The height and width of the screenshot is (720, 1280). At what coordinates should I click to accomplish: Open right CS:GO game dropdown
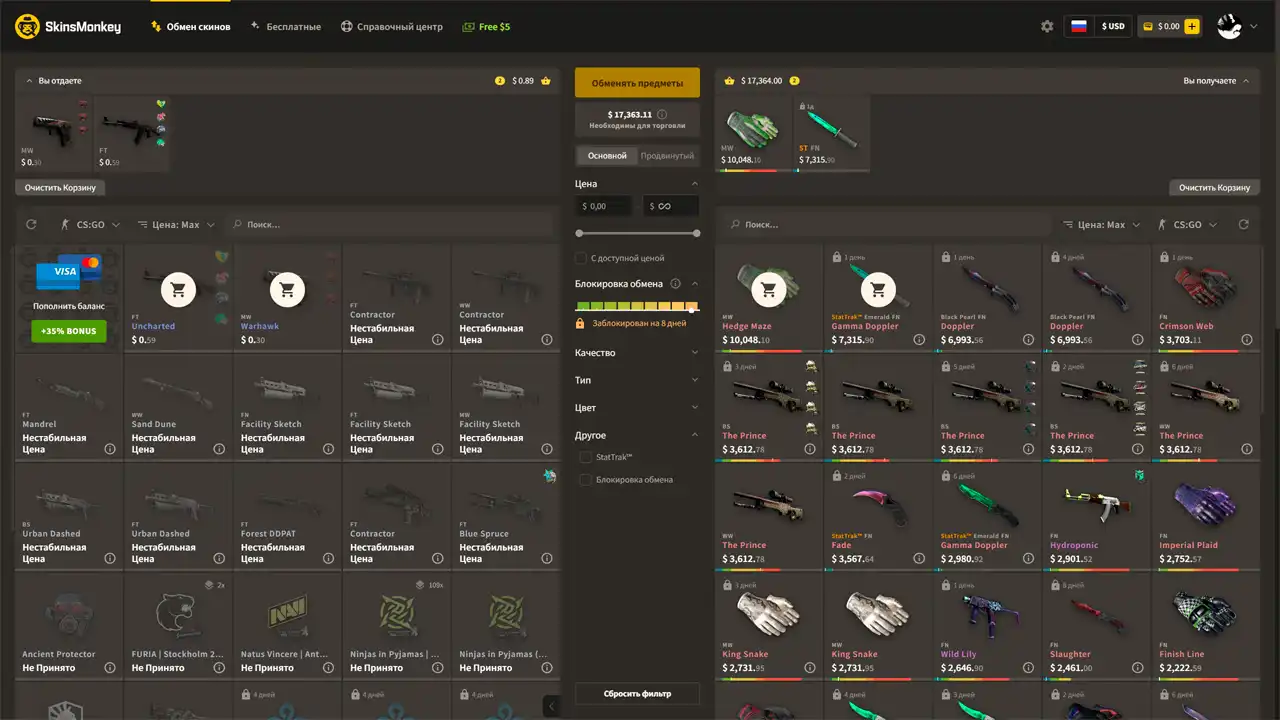1187,225
